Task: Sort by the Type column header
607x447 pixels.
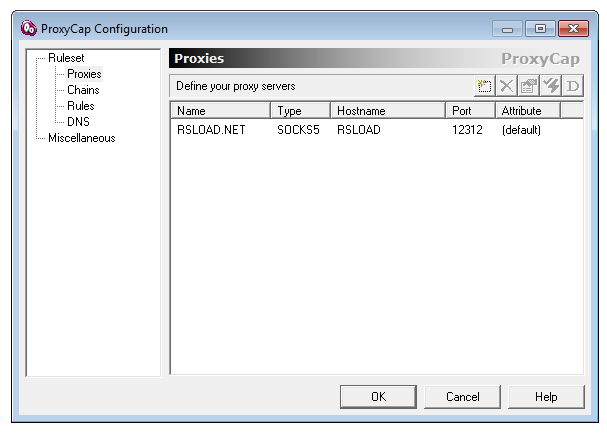Action: point(300,111)
